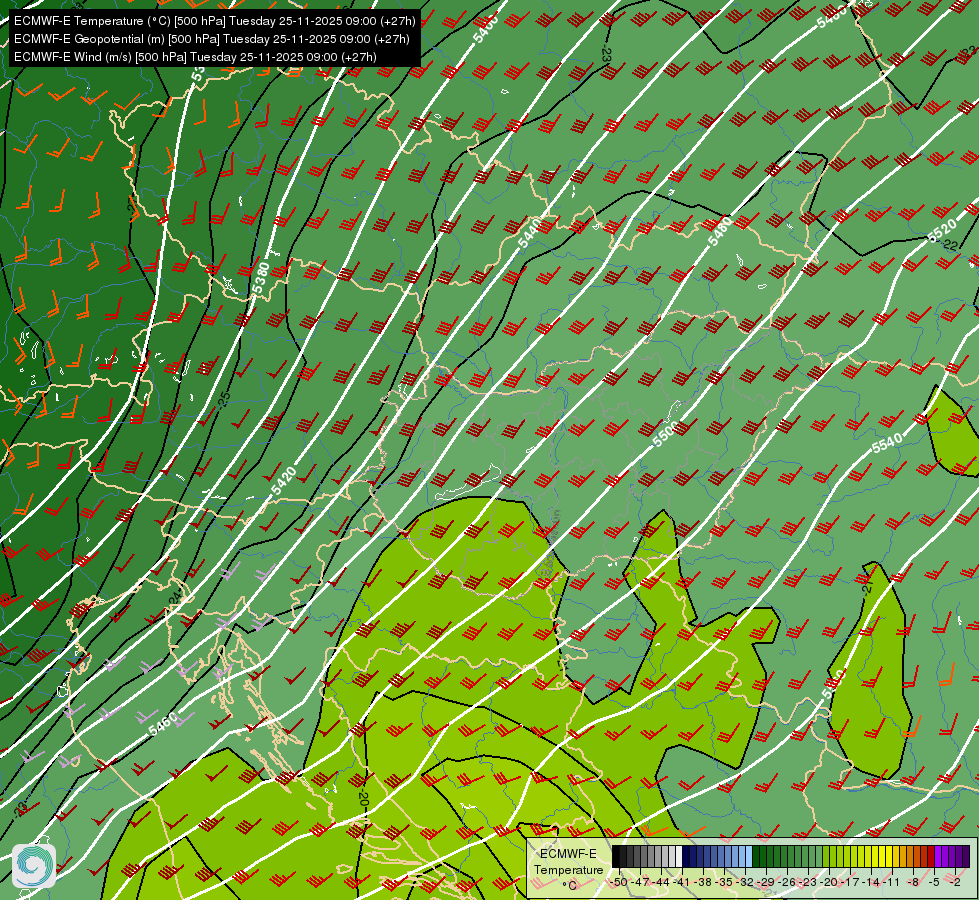Click the 24 isotherm label on the map
The width and height of the screenshot is (979, 900).
[x=175, y=597]
